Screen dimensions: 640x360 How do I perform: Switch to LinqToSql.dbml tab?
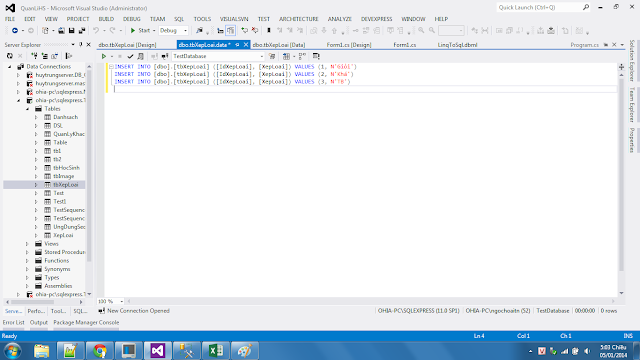click(x=457, y=45)
